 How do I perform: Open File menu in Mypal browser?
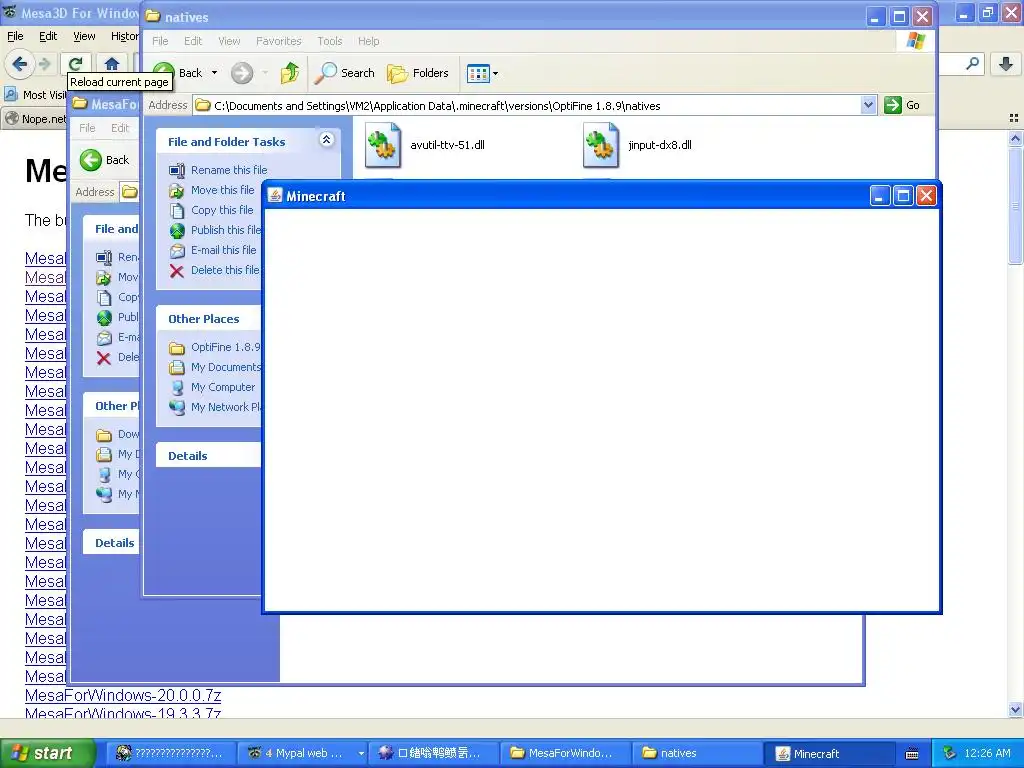[x=15, y=37]
